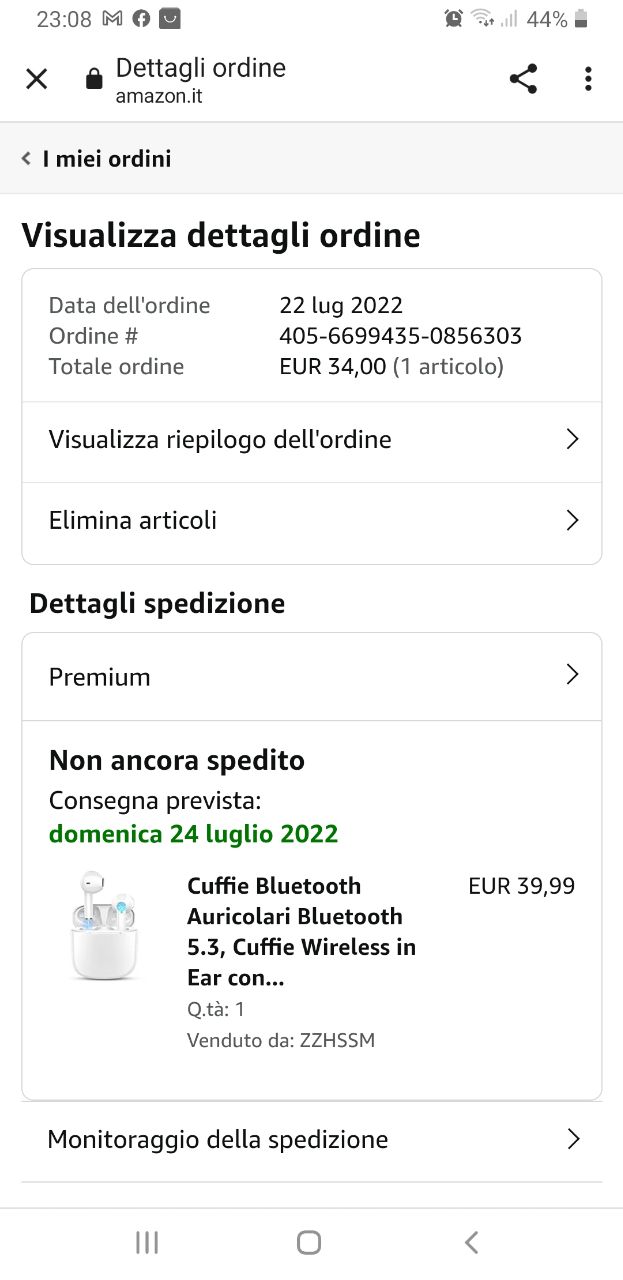Tap the white earbuds product thumbnail
The width and height of the screenshot is (623, 1280).
(x=103, y=926)
